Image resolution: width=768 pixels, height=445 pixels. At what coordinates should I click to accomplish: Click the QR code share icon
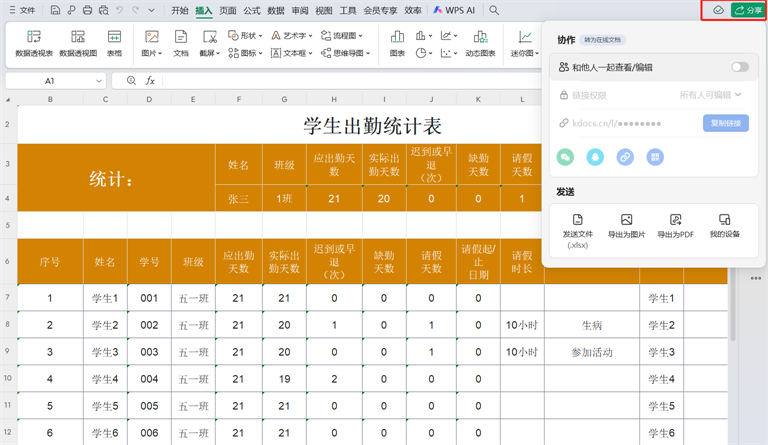(x=655, y=157)
